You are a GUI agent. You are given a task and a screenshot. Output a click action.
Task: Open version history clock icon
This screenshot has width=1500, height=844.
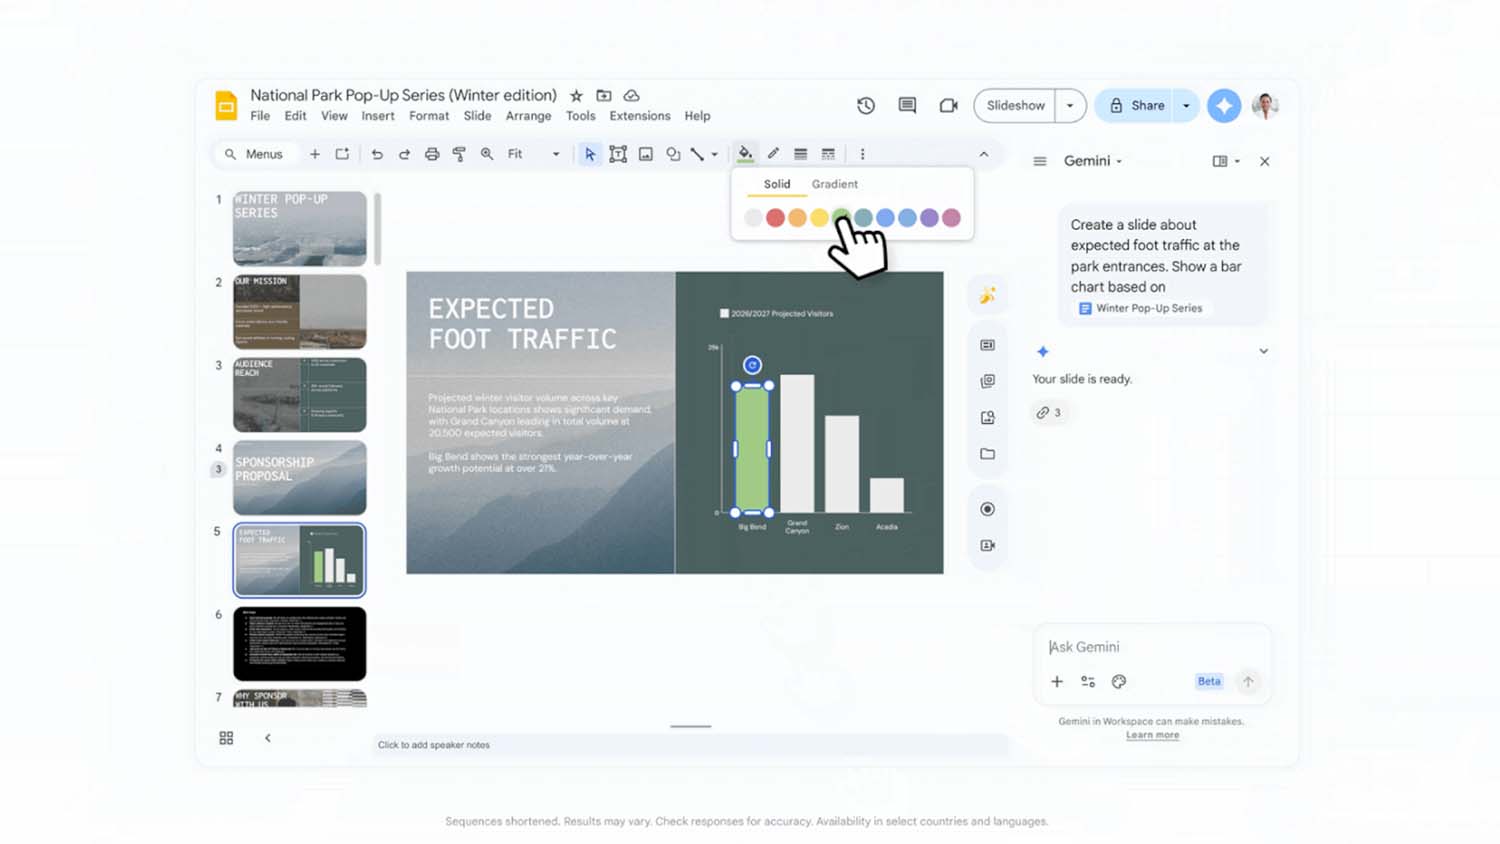(x=866, y=106)
